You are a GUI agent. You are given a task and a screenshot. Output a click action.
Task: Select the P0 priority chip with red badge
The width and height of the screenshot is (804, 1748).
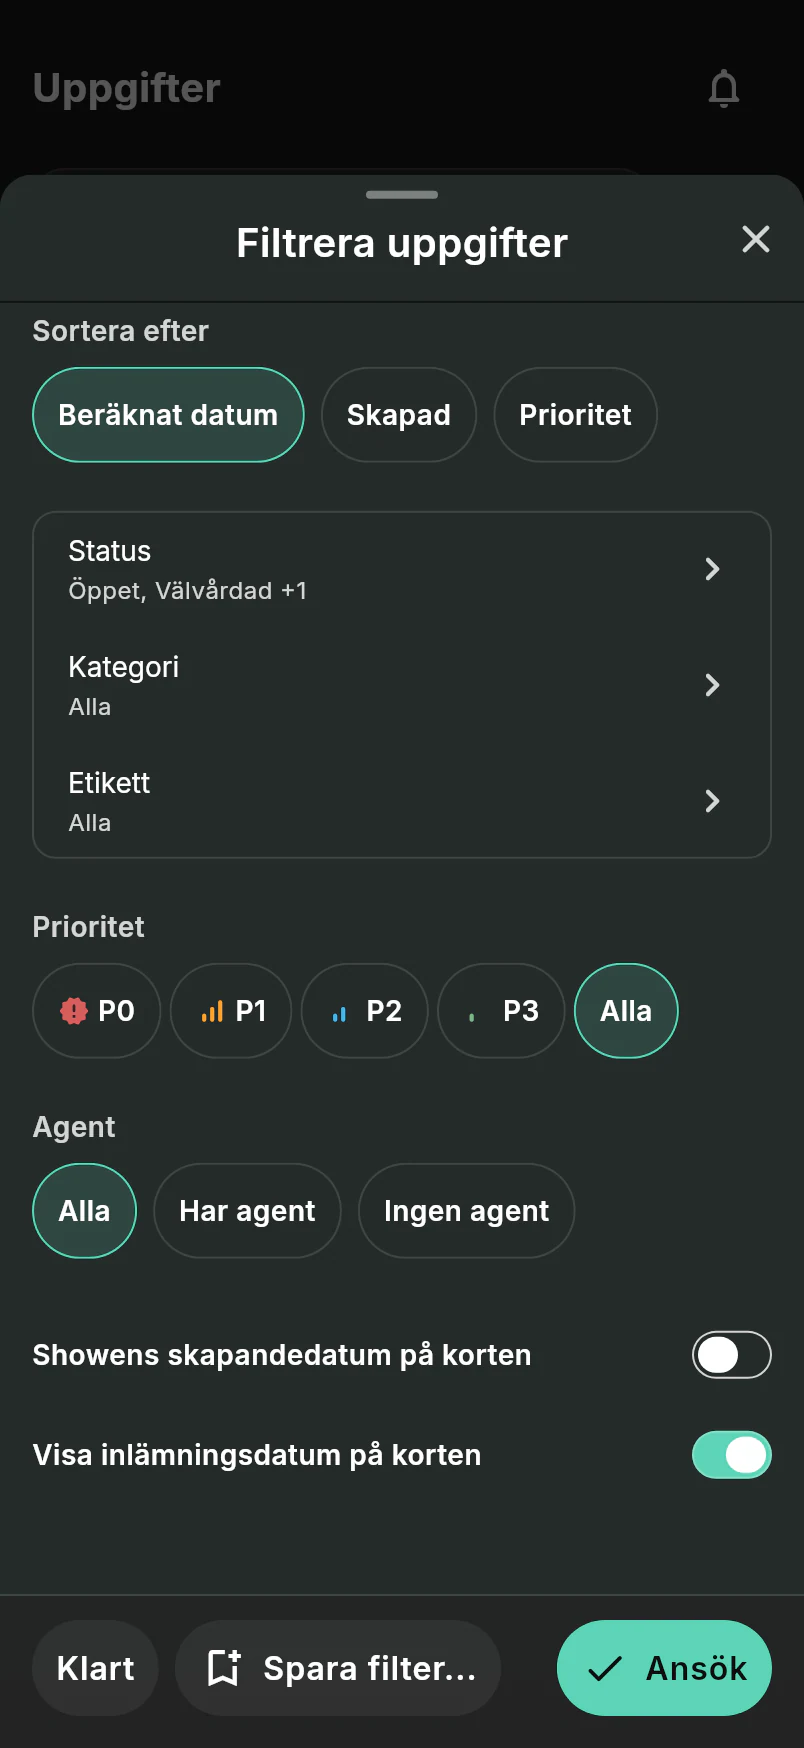[97, 1011]
